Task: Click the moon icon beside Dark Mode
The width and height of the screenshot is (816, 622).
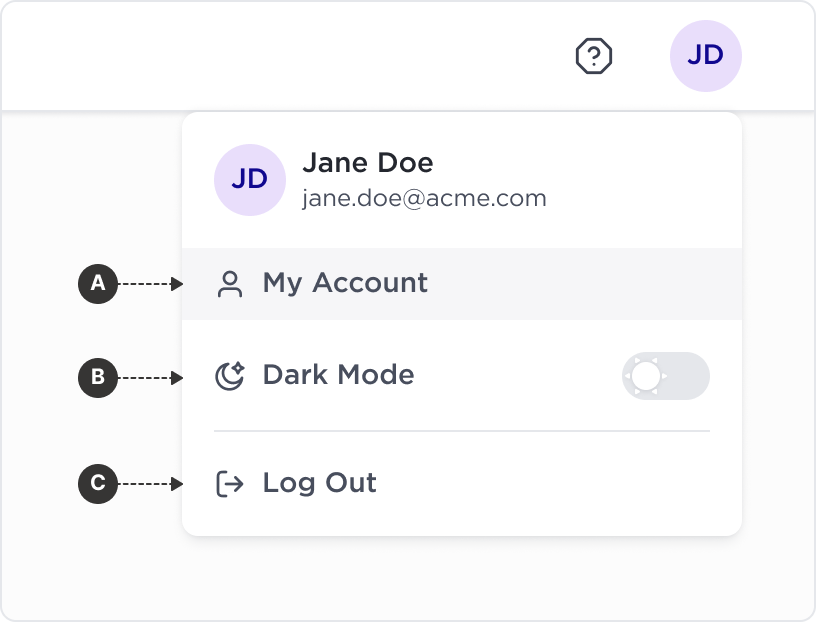Action: 230,375
